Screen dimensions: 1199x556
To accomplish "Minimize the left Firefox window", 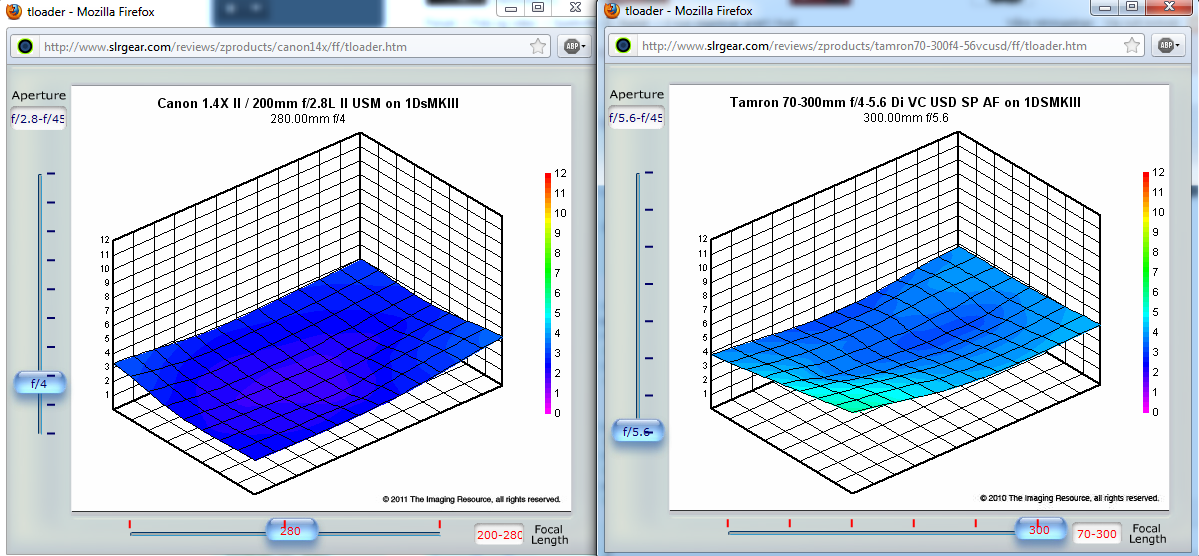I will coord(512,7).
